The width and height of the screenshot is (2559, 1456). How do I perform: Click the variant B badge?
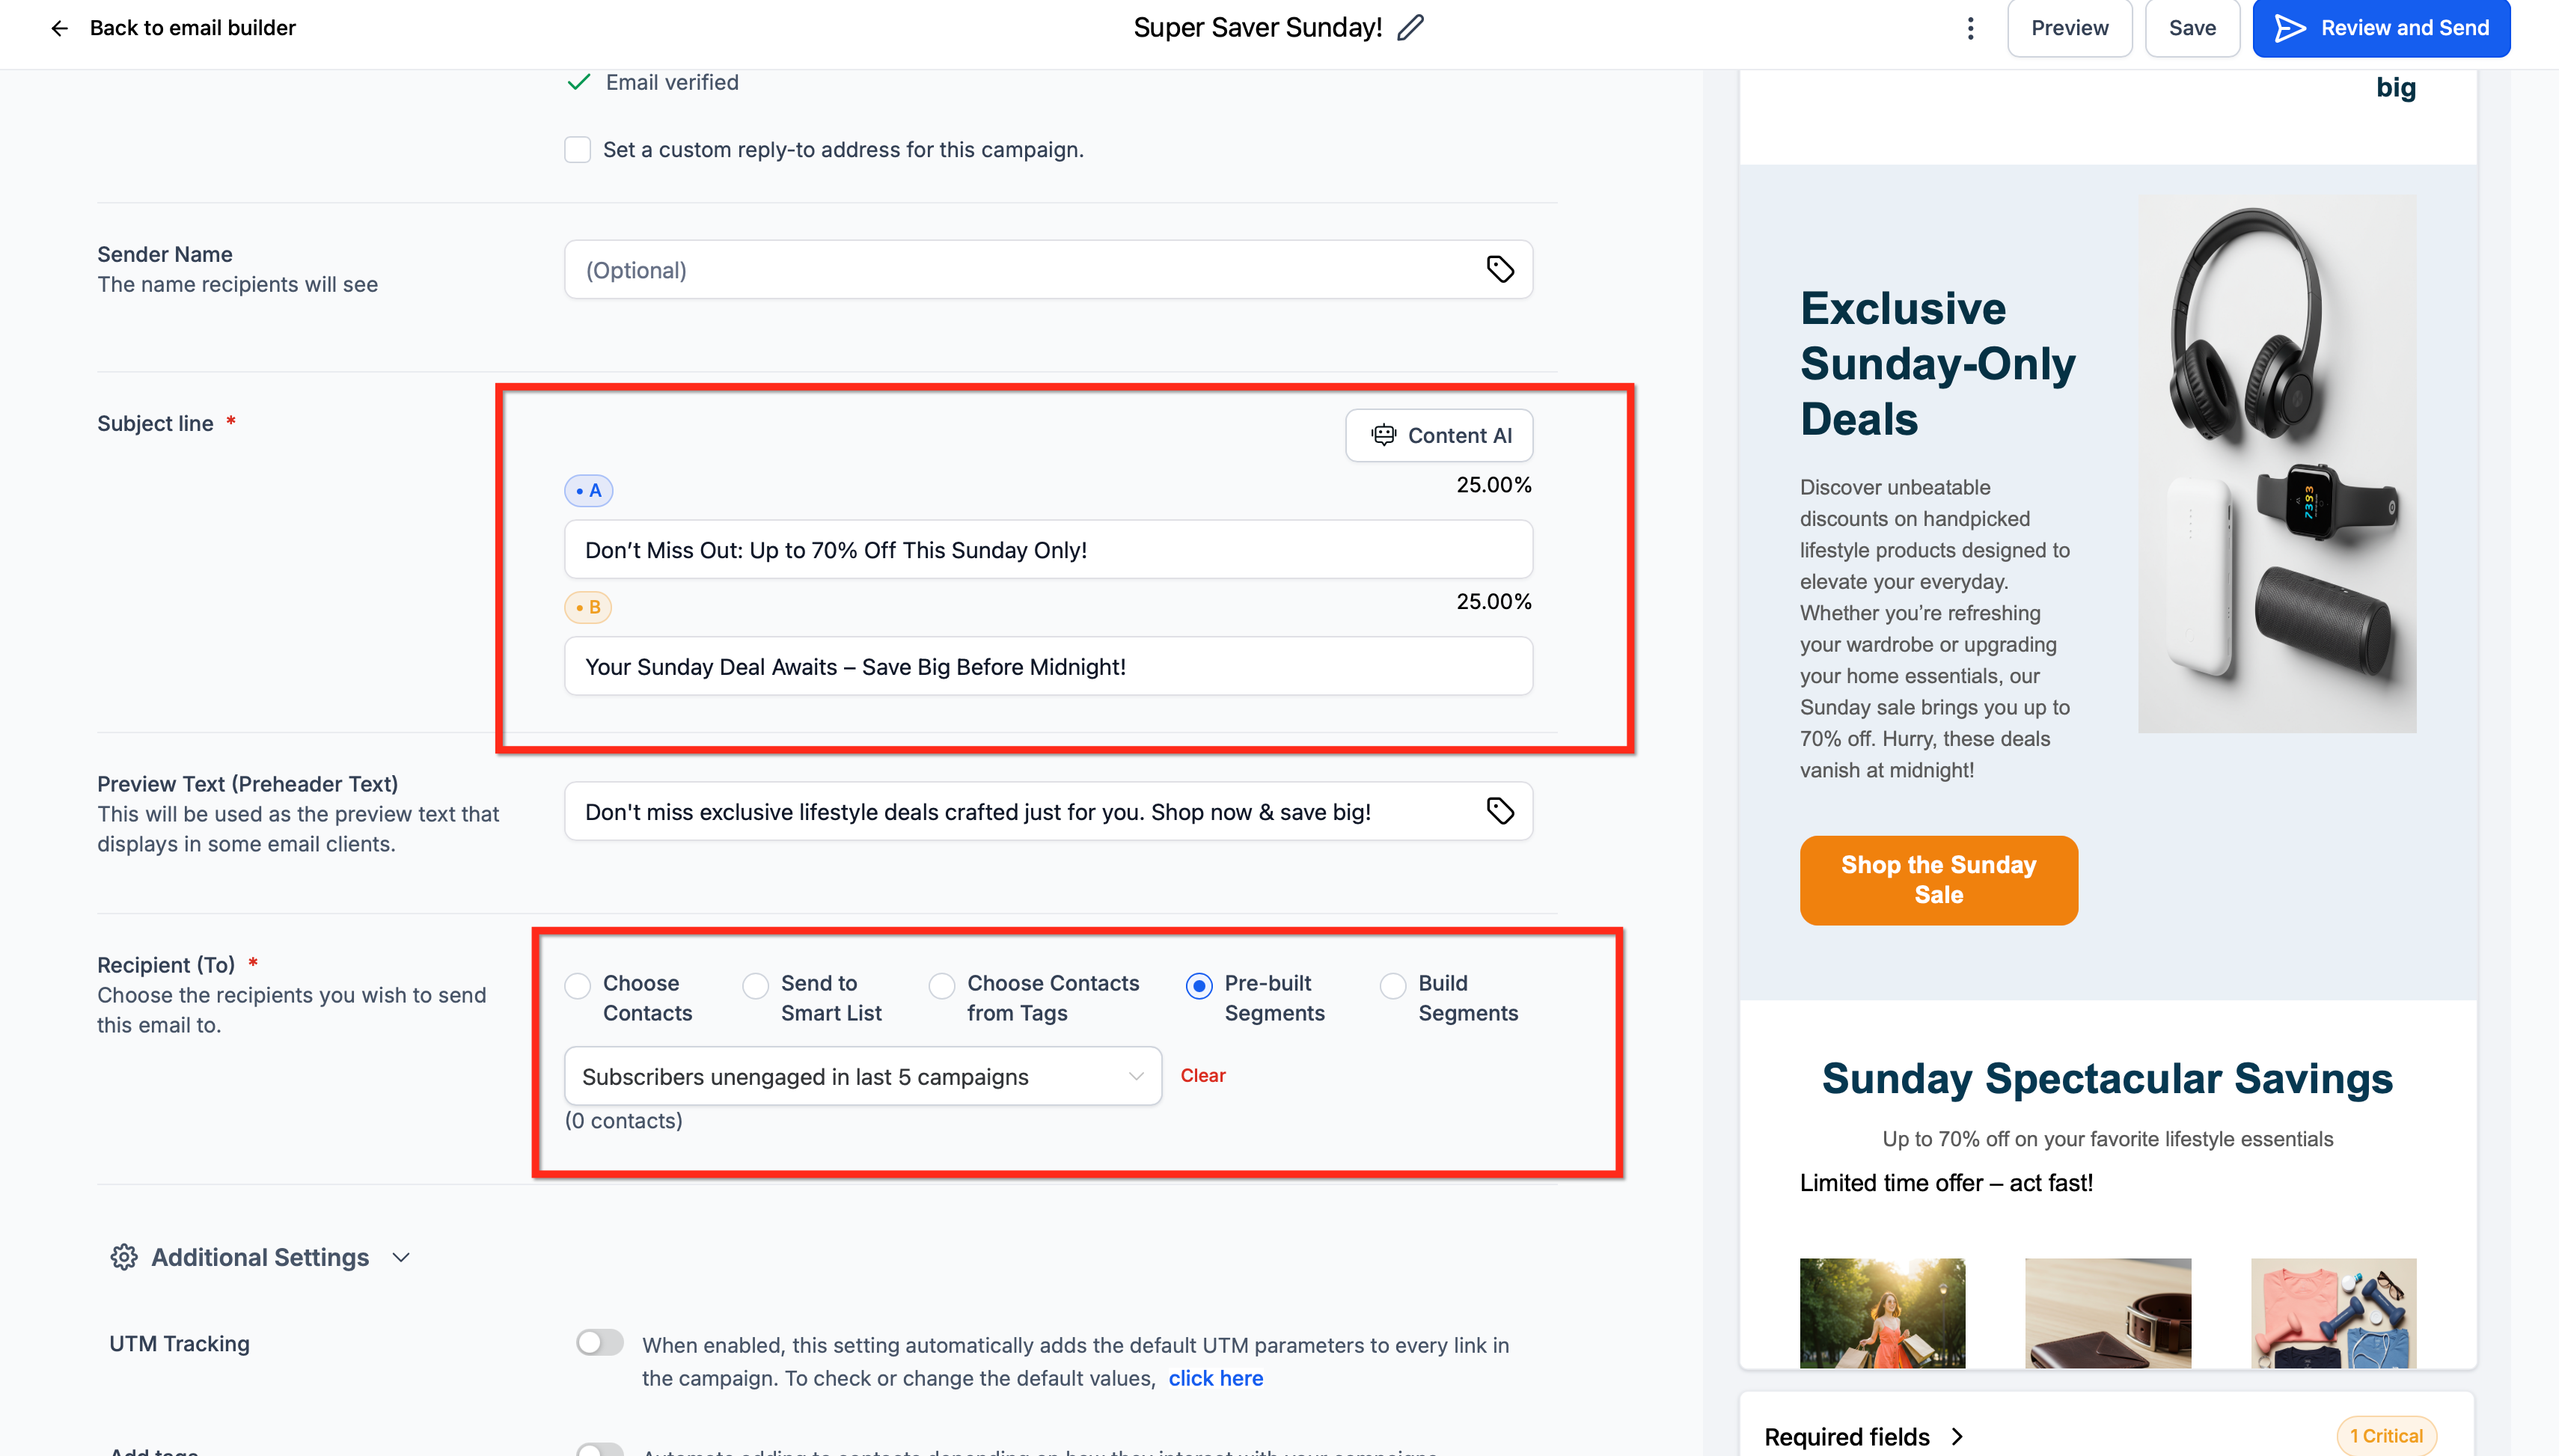[588, 607]
